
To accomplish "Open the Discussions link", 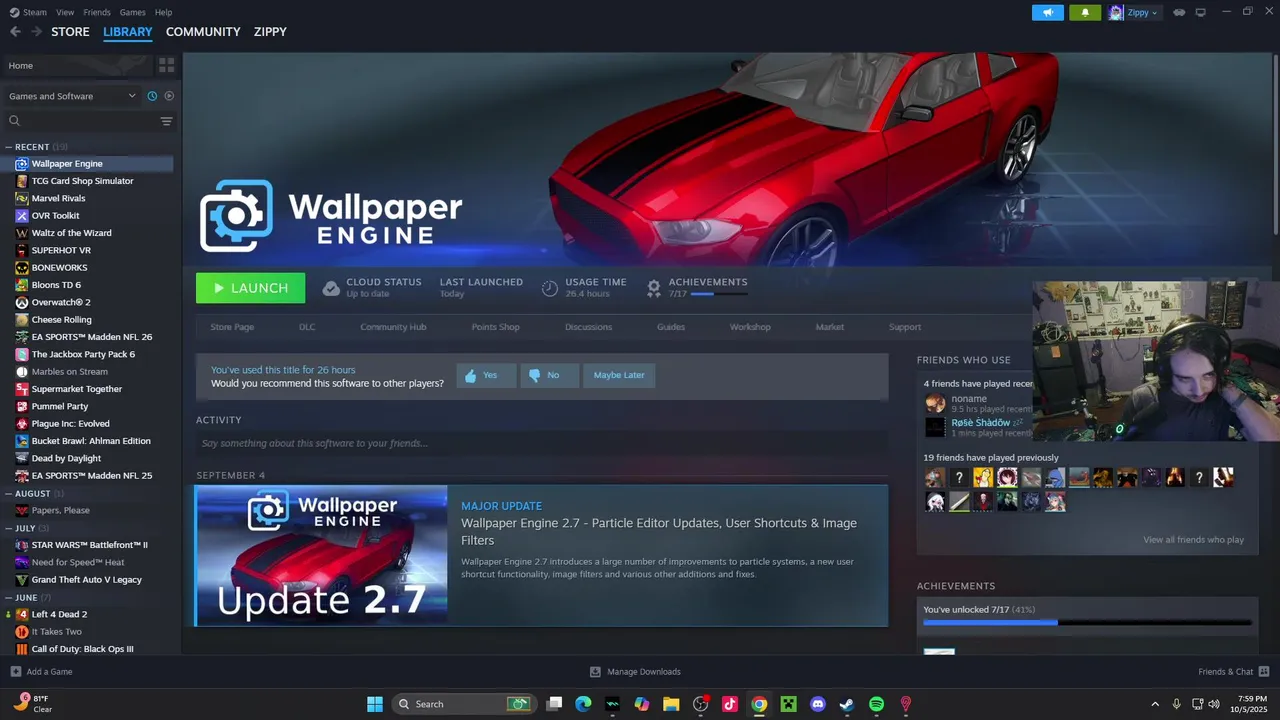I will click(x=588, y=327).
